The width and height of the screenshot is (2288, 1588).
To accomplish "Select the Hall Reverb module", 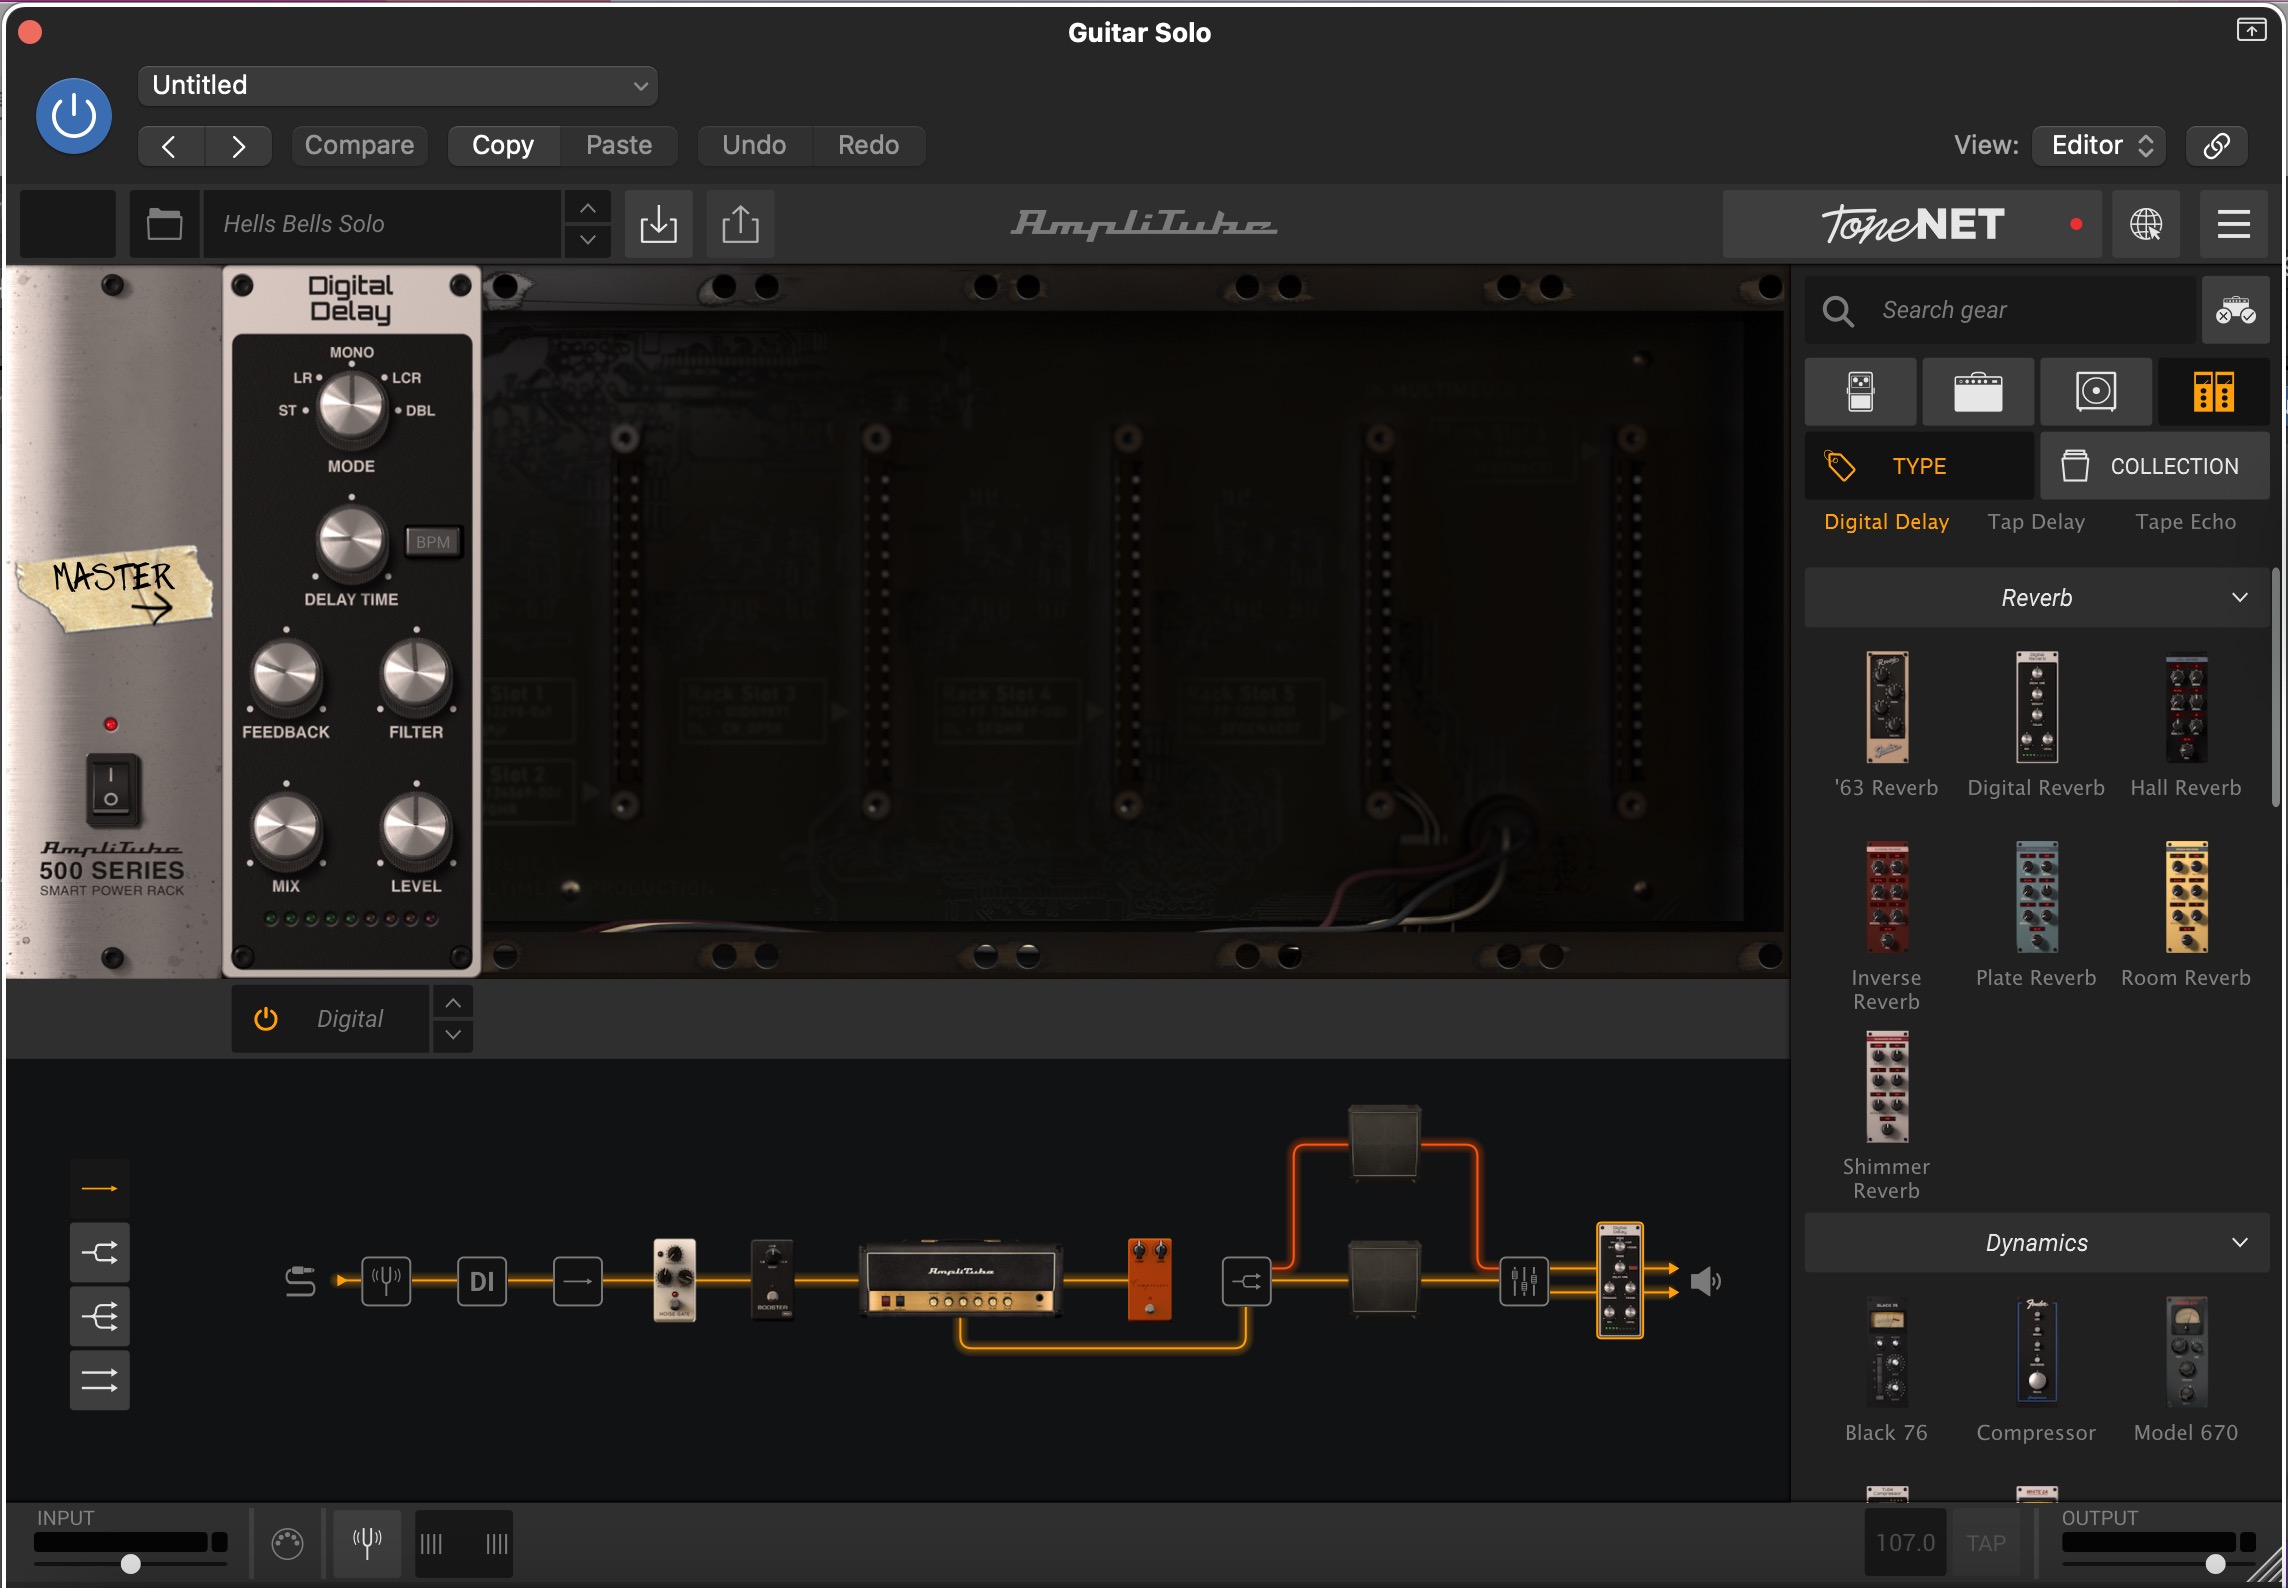I will (x=2186, y=708).
